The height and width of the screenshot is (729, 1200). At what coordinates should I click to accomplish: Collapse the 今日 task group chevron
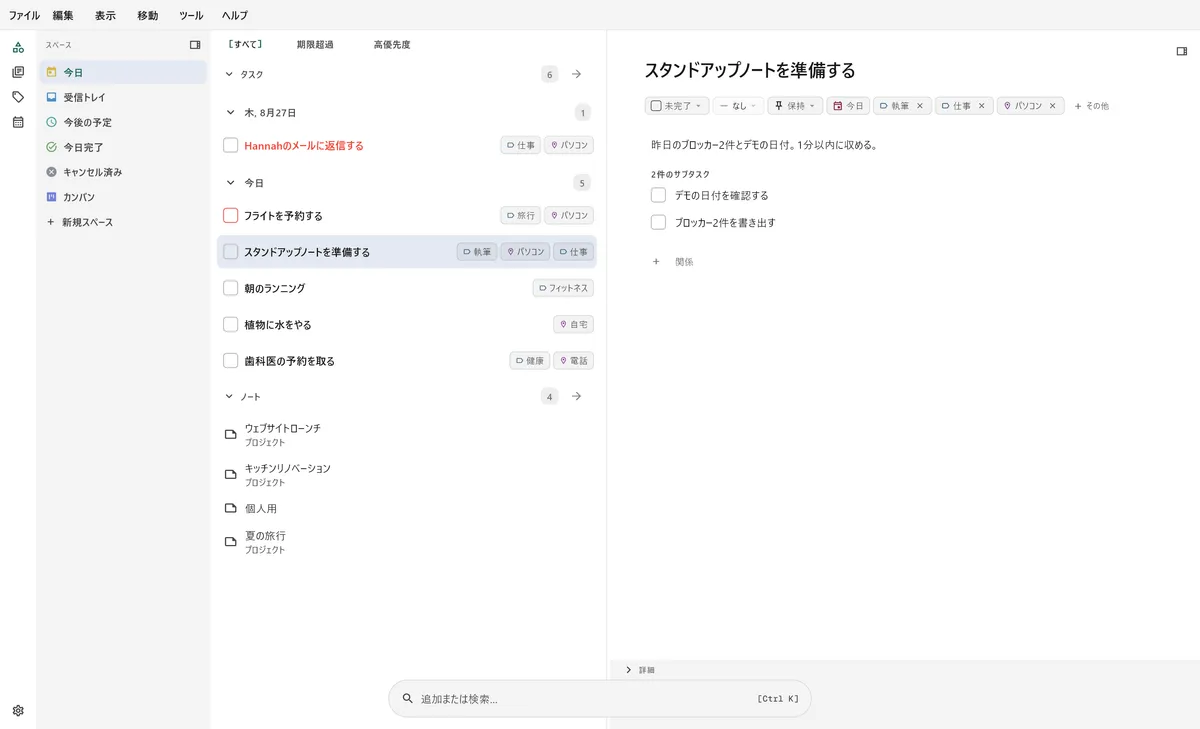[x=229, y=183]
